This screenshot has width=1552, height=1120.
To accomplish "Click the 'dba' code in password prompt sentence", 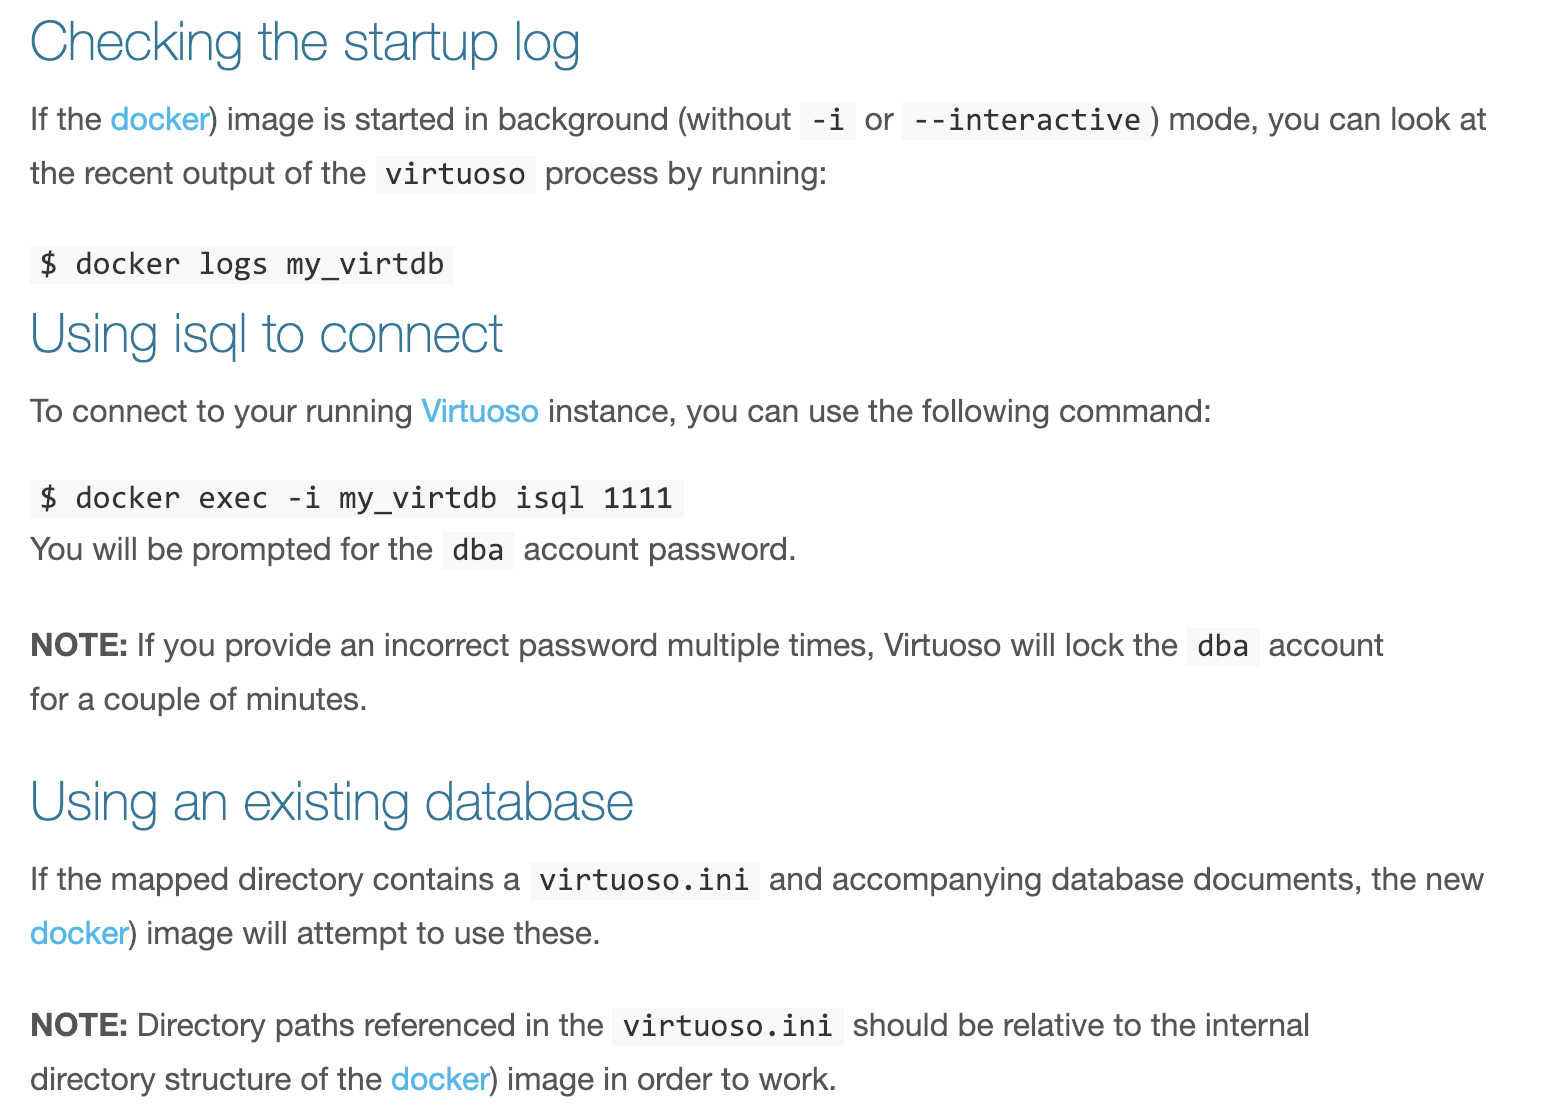I will pos(478,550).
